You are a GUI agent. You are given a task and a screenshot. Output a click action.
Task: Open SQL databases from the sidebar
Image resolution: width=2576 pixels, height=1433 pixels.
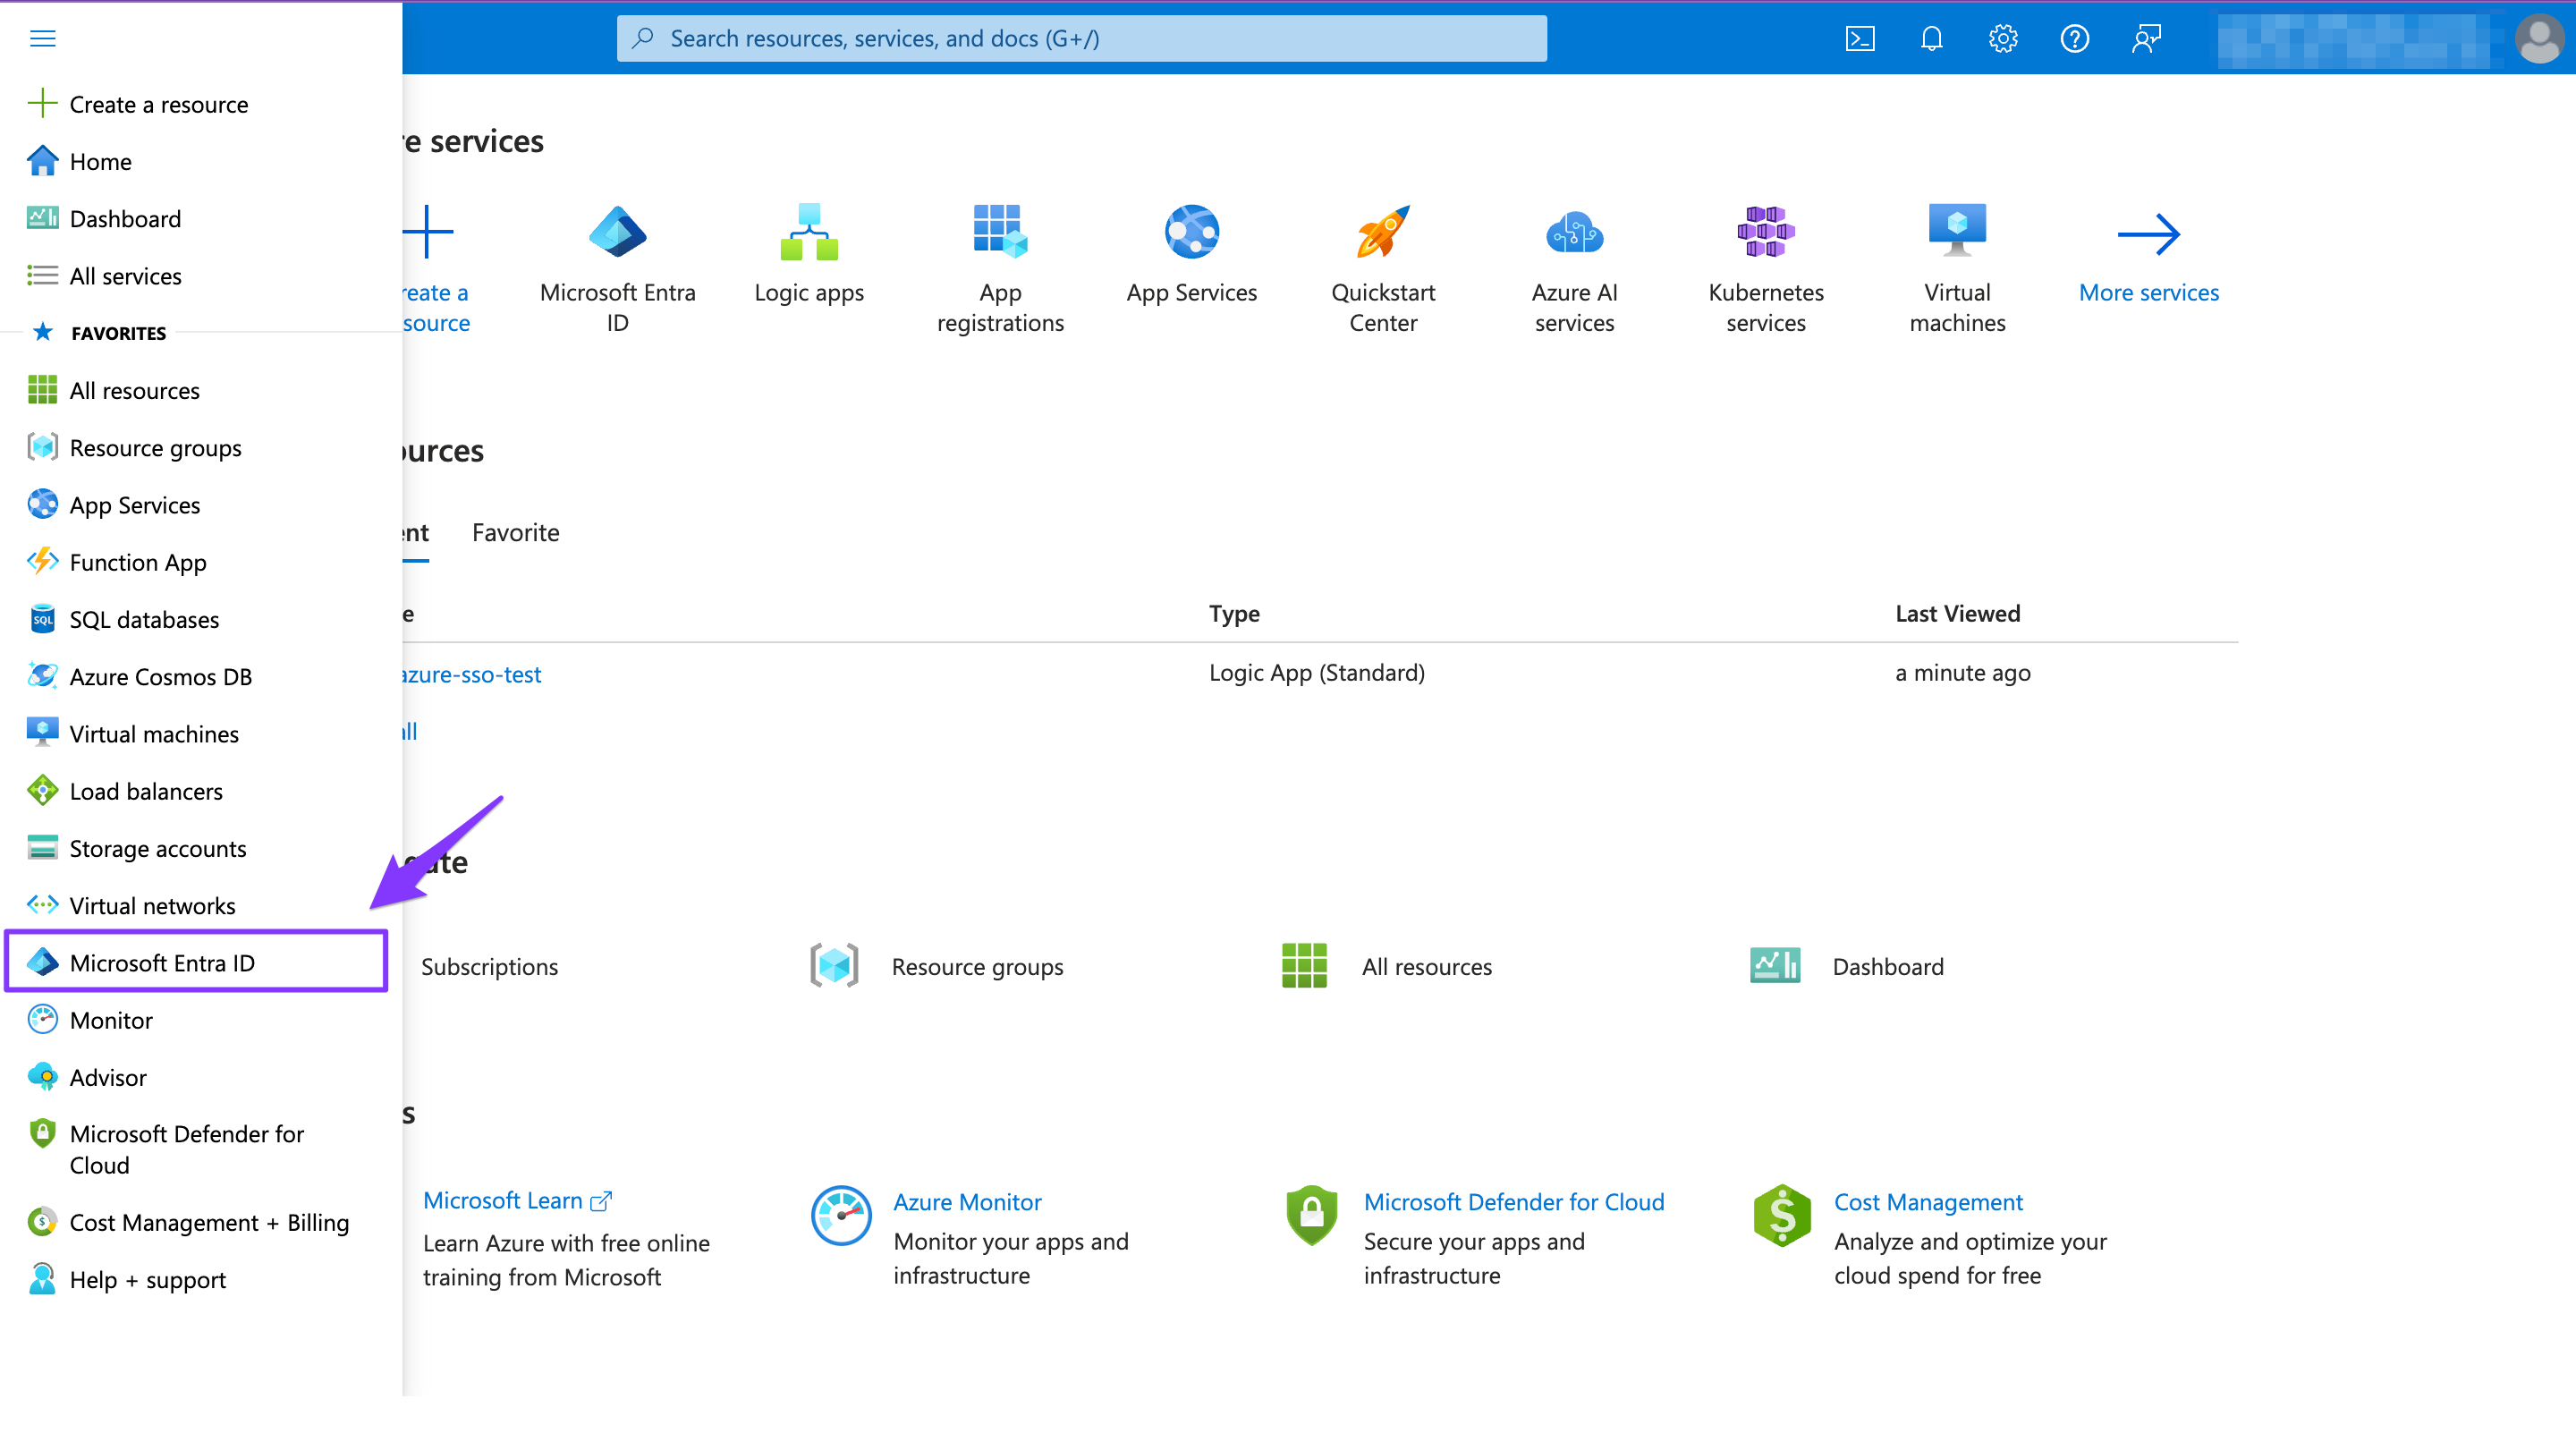click(x=144, y=619)
